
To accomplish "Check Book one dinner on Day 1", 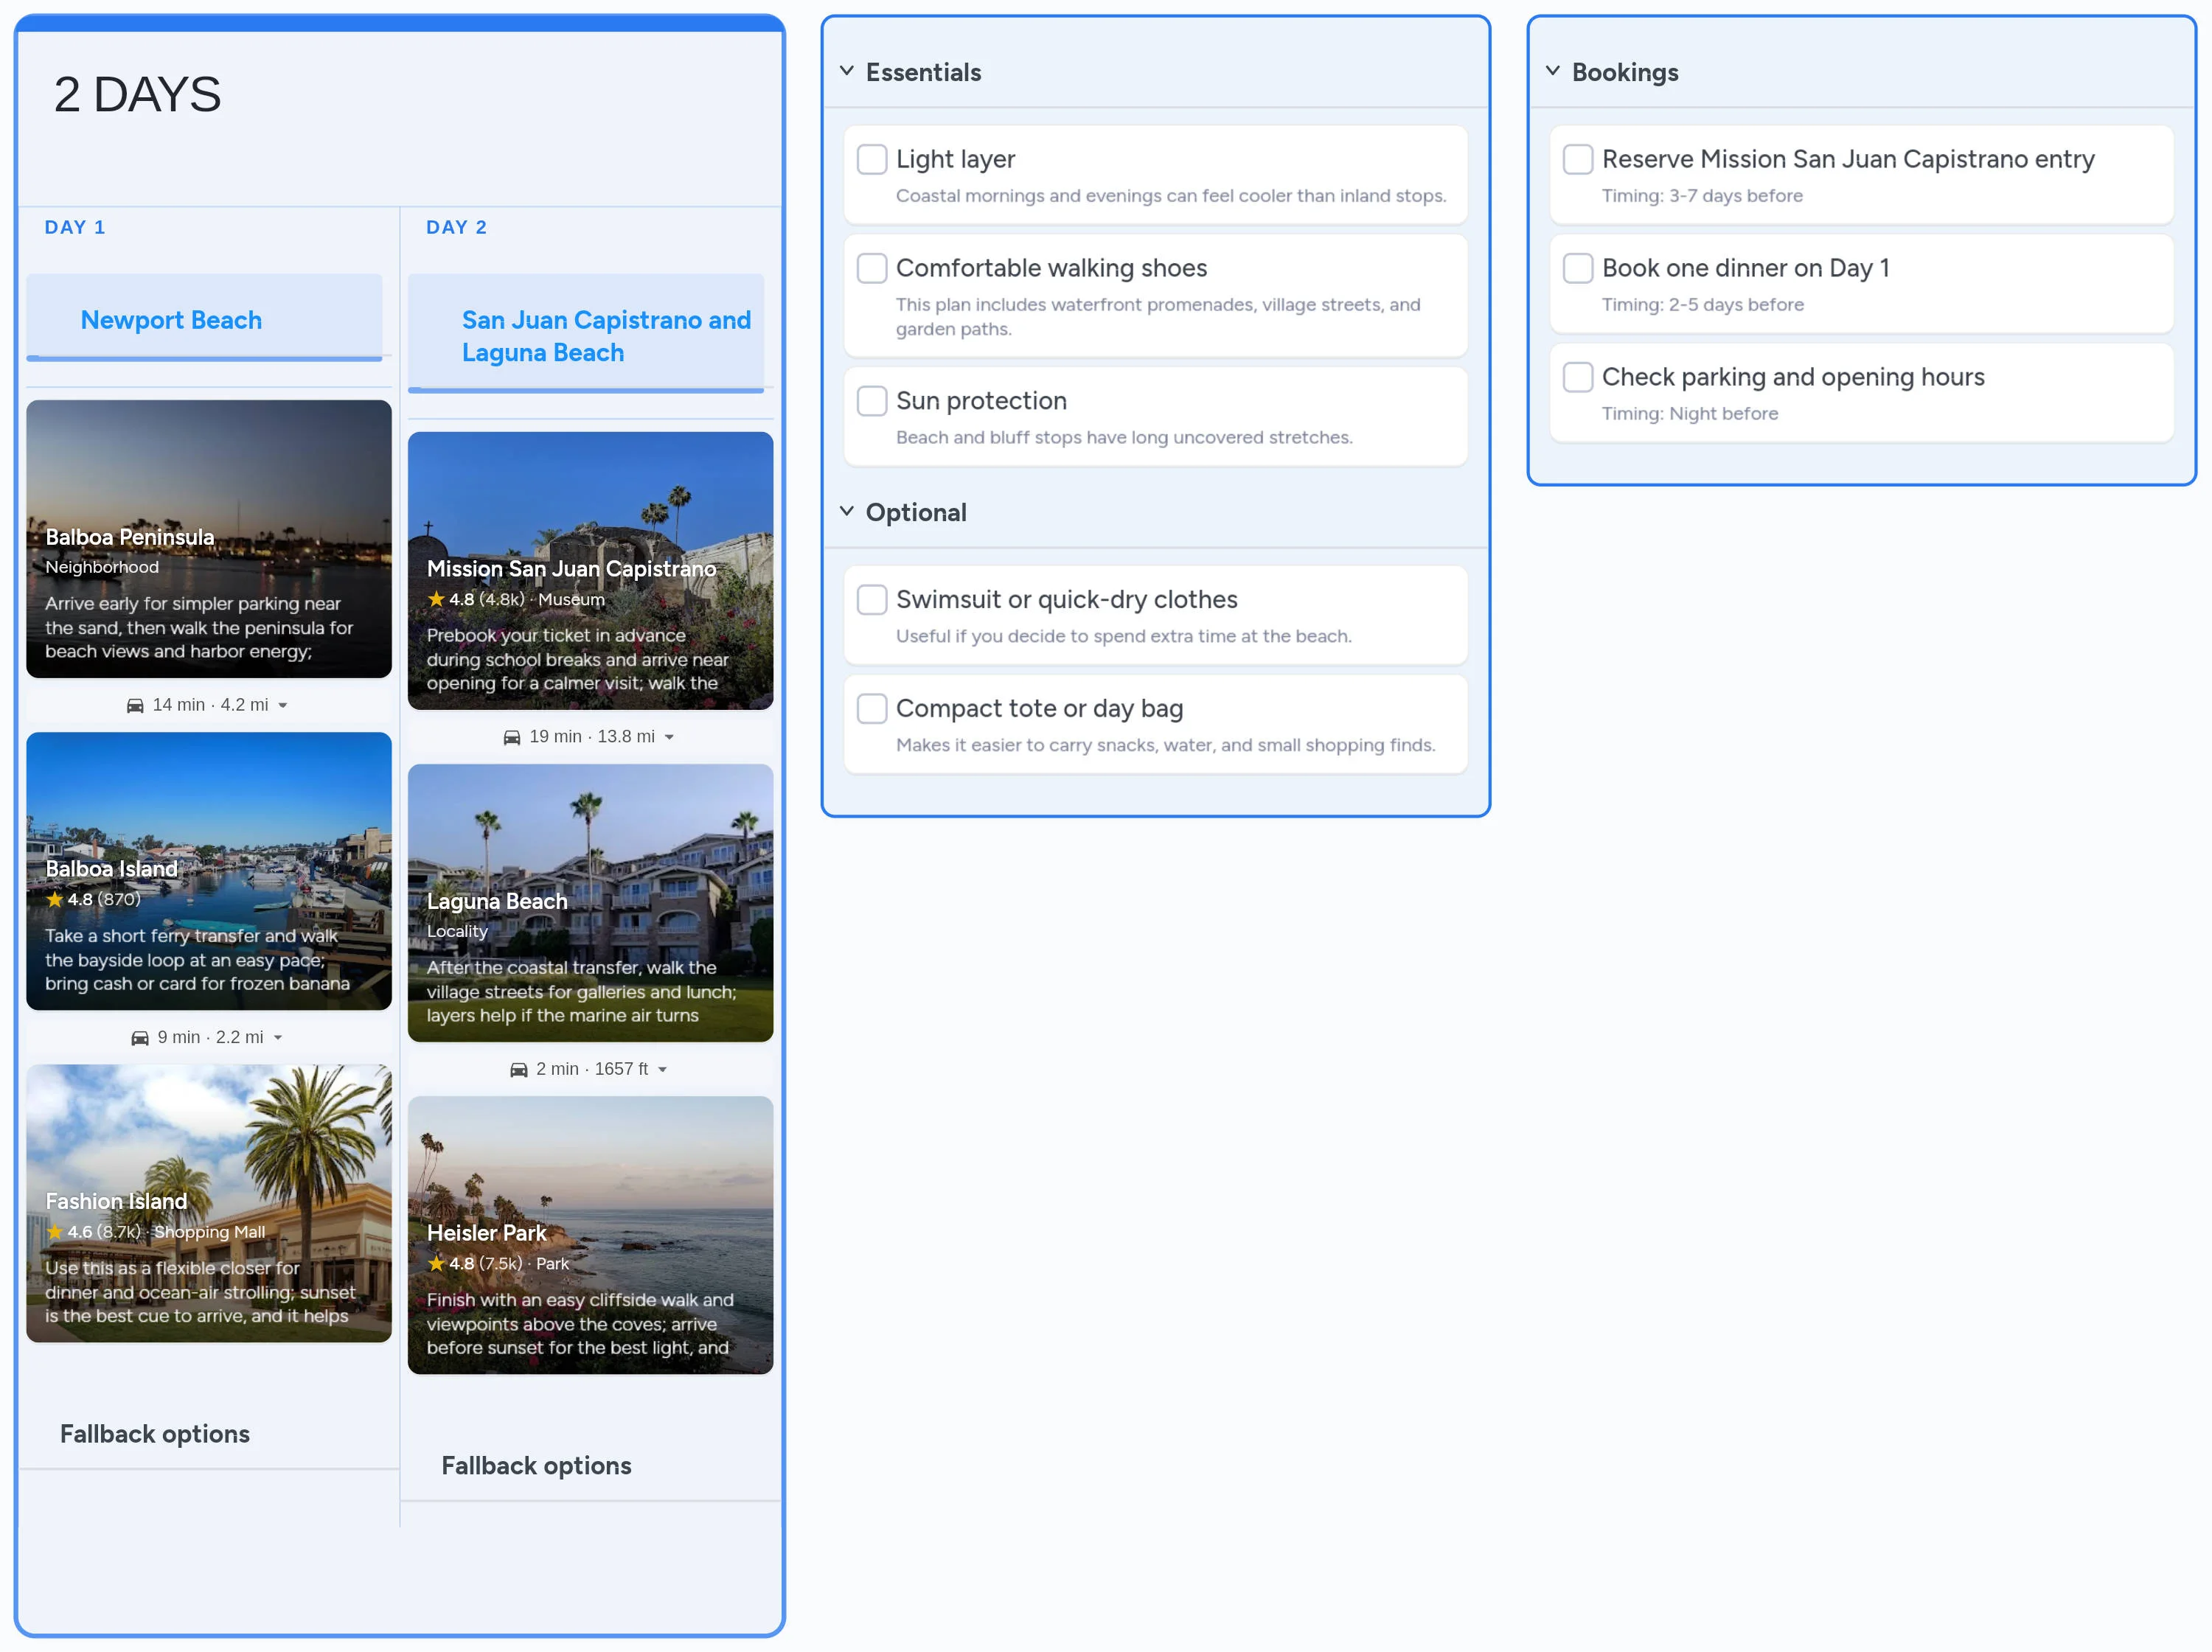I will click(1578, 267).
